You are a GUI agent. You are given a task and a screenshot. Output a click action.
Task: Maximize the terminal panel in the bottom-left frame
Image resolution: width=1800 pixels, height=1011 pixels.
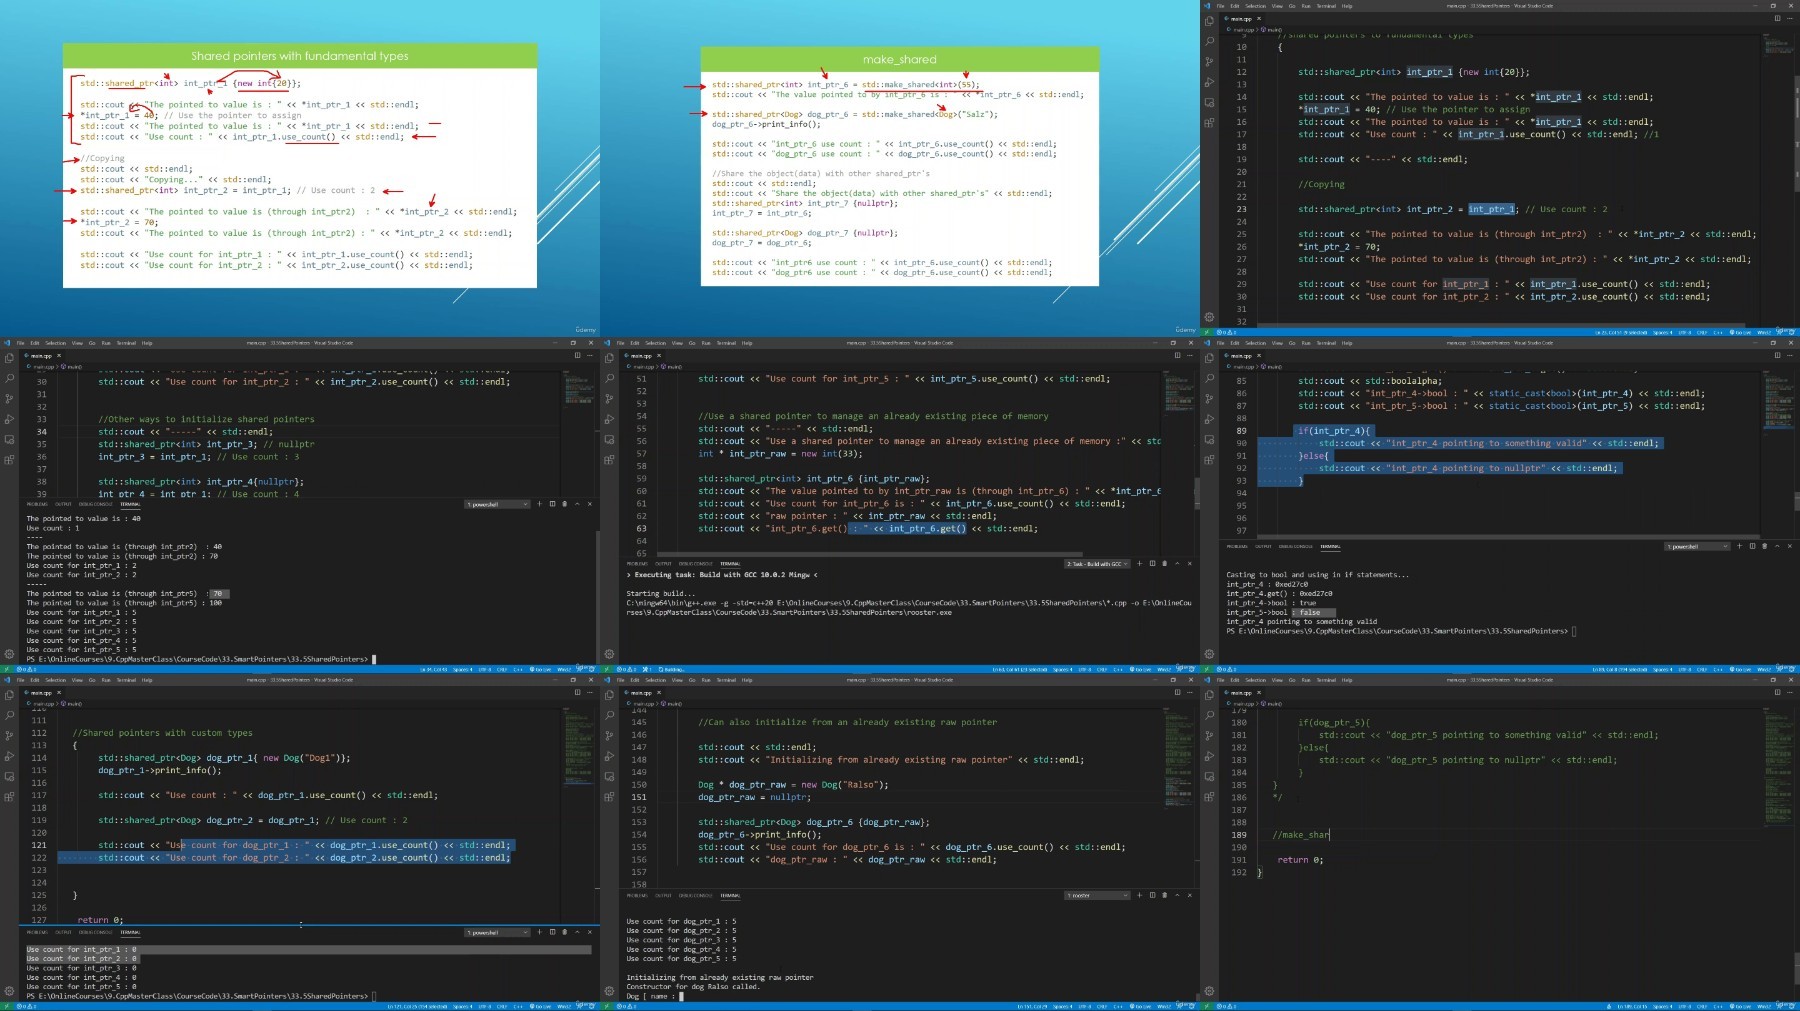pos(577,932)
